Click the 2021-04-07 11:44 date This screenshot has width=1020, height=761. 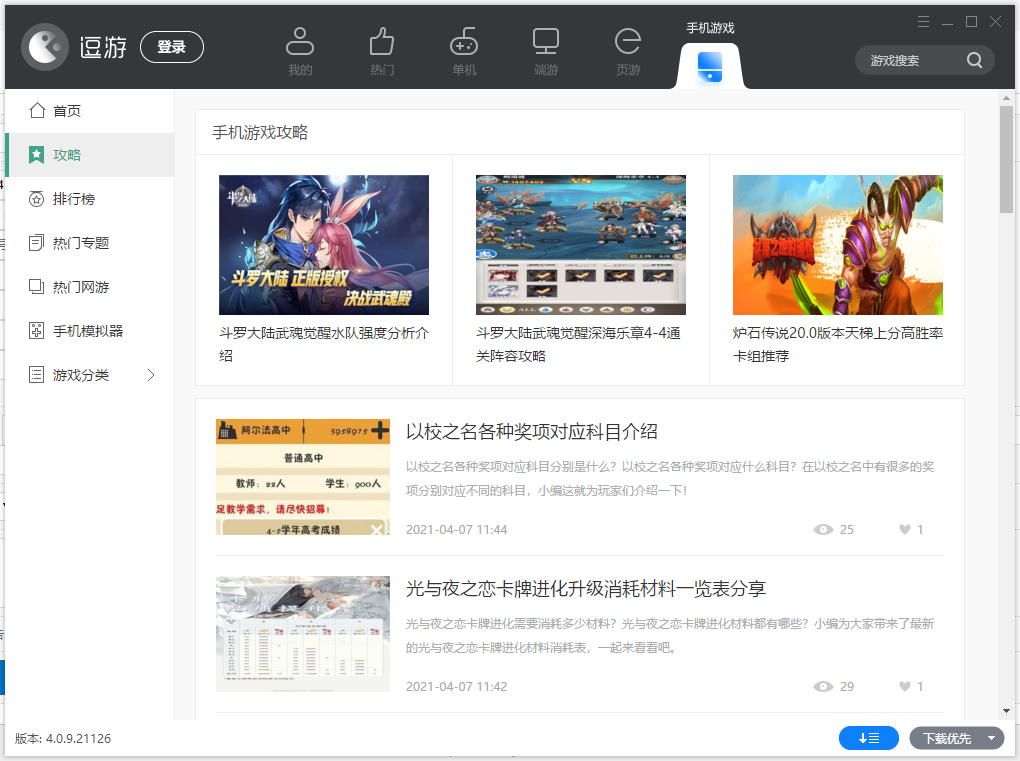pos(457,530)
